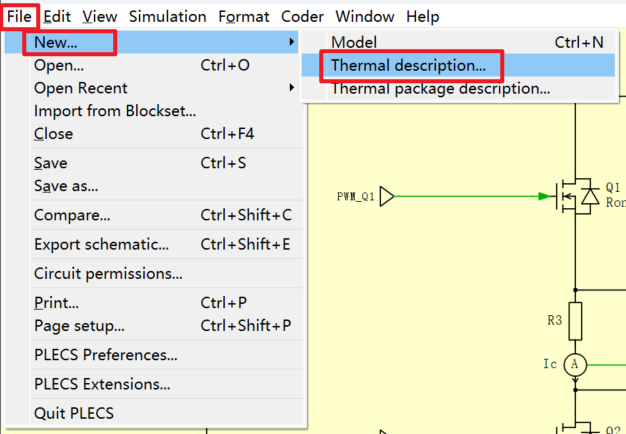Screen dimensions: 626x434
Task: Open PLECS Extensions dialog
Action: pos(102,384)
